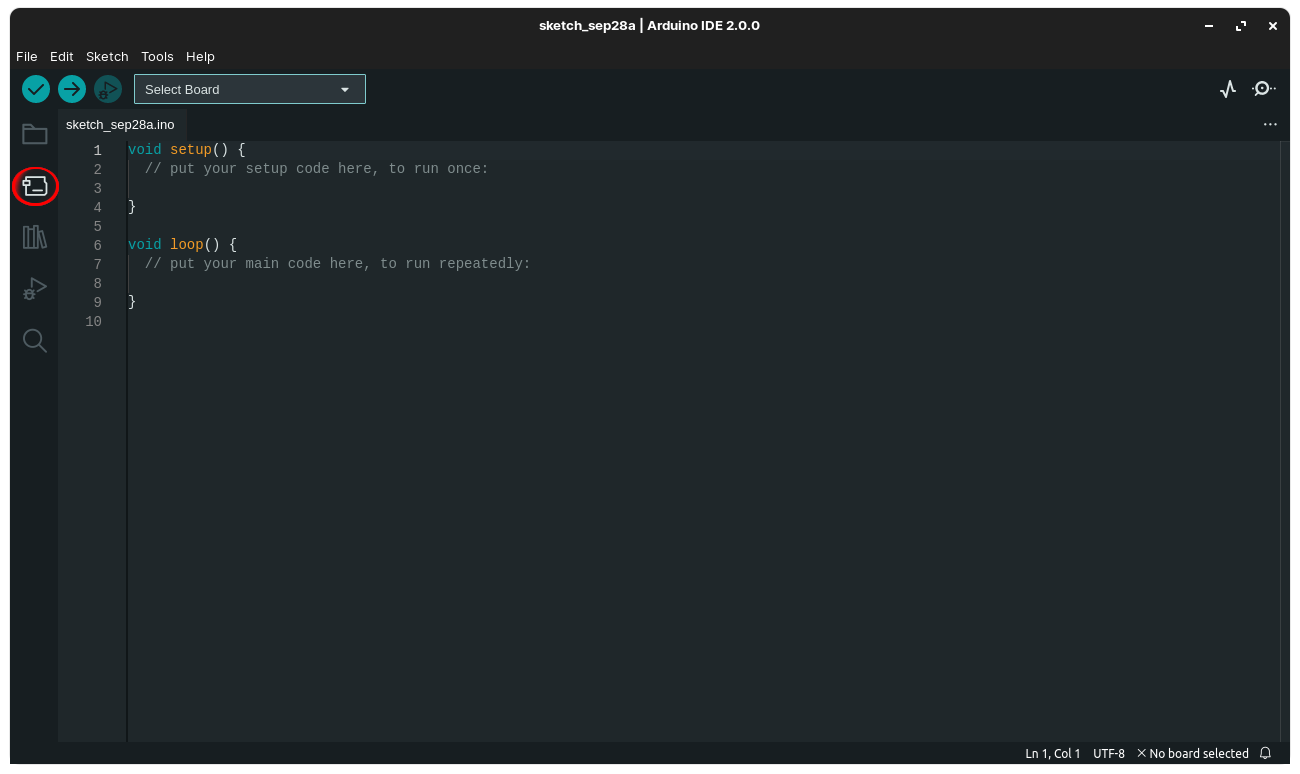Click the editor's vertical scrollbar
The image size is (1300, 774).
pyautogui.click(x=1285, y=441)
